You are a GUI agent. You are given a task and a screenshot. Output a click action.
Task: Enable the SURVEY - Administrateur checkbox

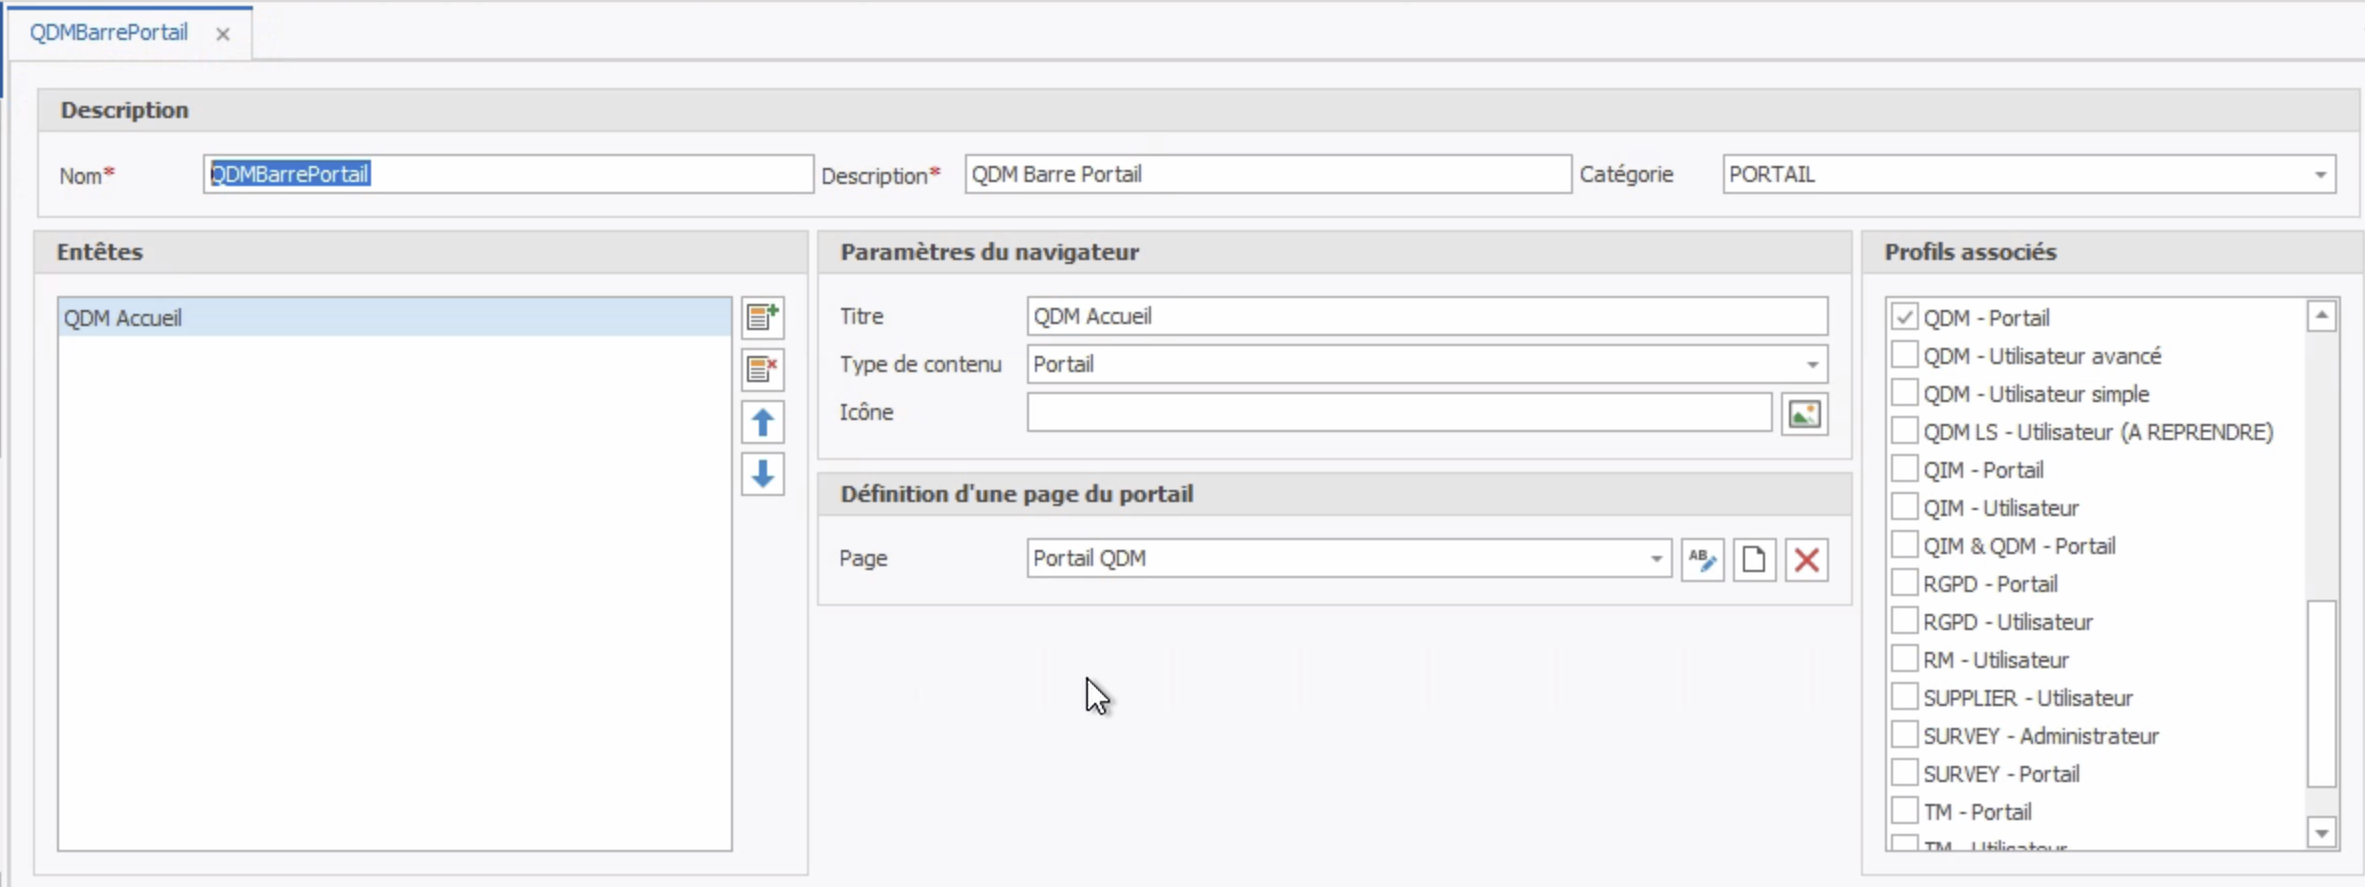click(1904, 735)
